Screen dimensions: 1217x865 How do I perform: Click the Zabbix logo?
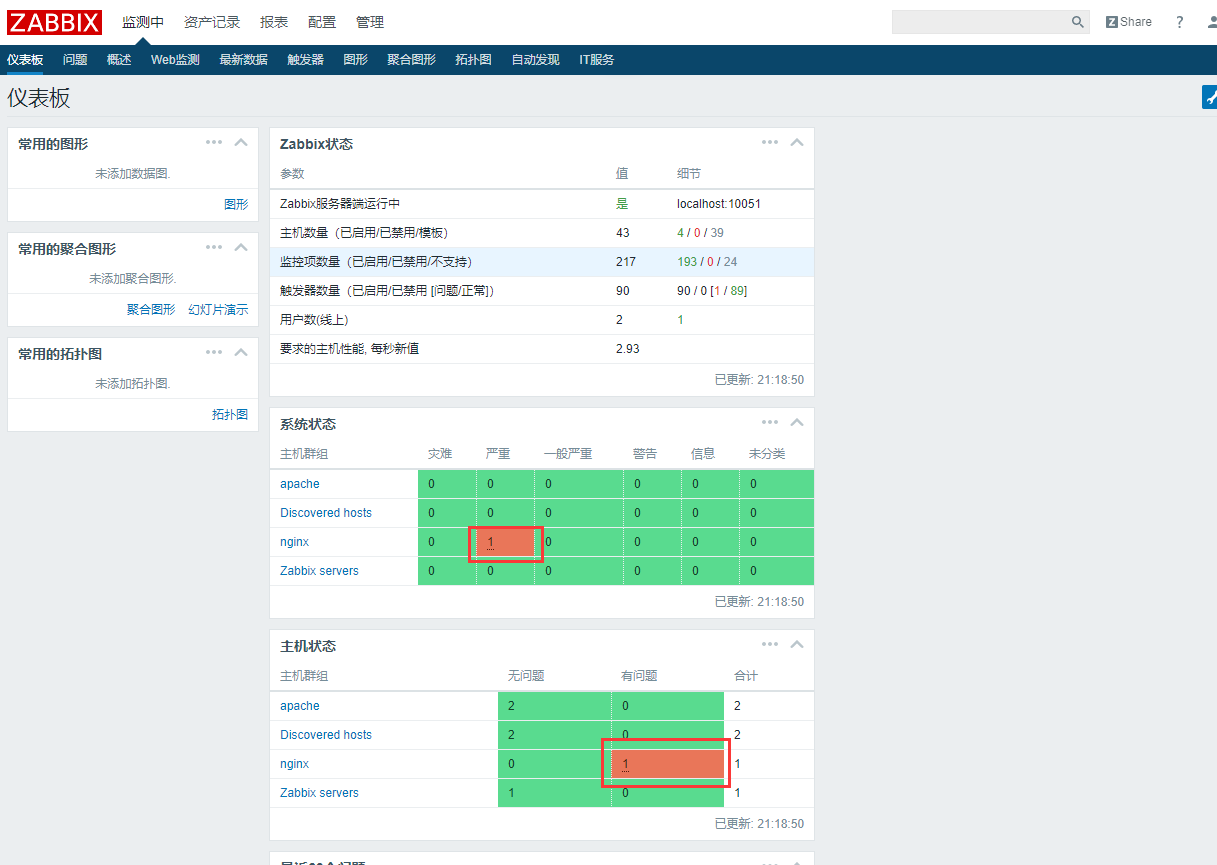point(54,22)
